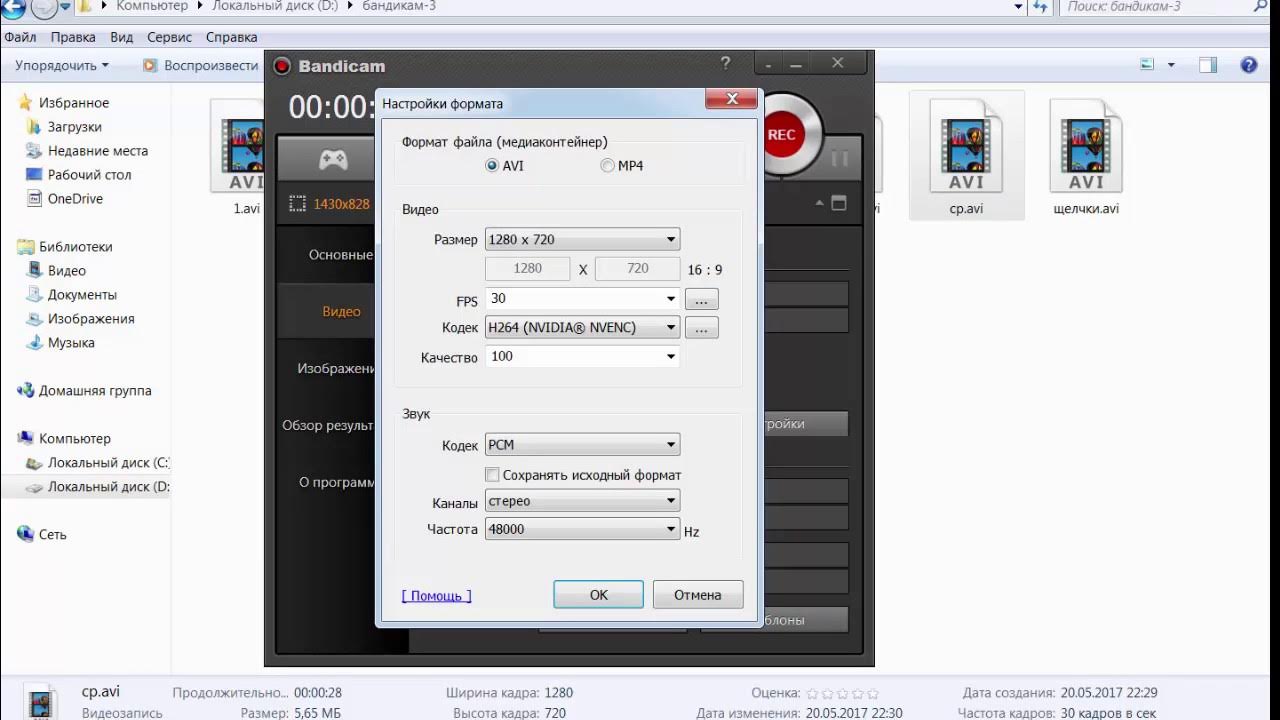Open the Основные tab in Bandicam
This screenshot has width=1280, height=720.
pyautogui.click(x=340, y=255)
